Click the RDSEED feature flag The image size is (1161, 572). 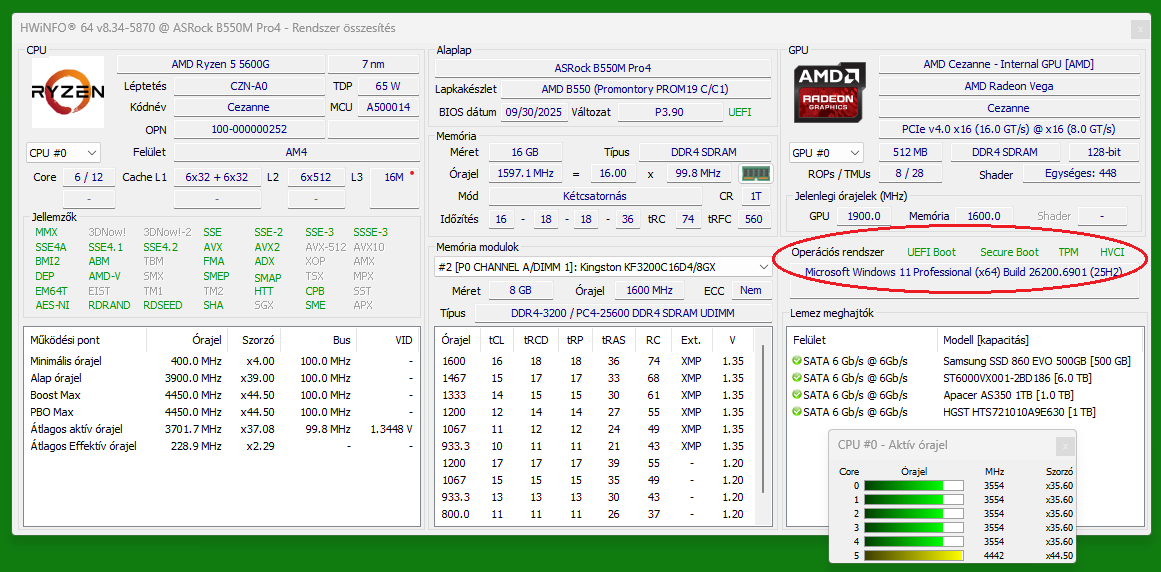[x=163, y=305]
